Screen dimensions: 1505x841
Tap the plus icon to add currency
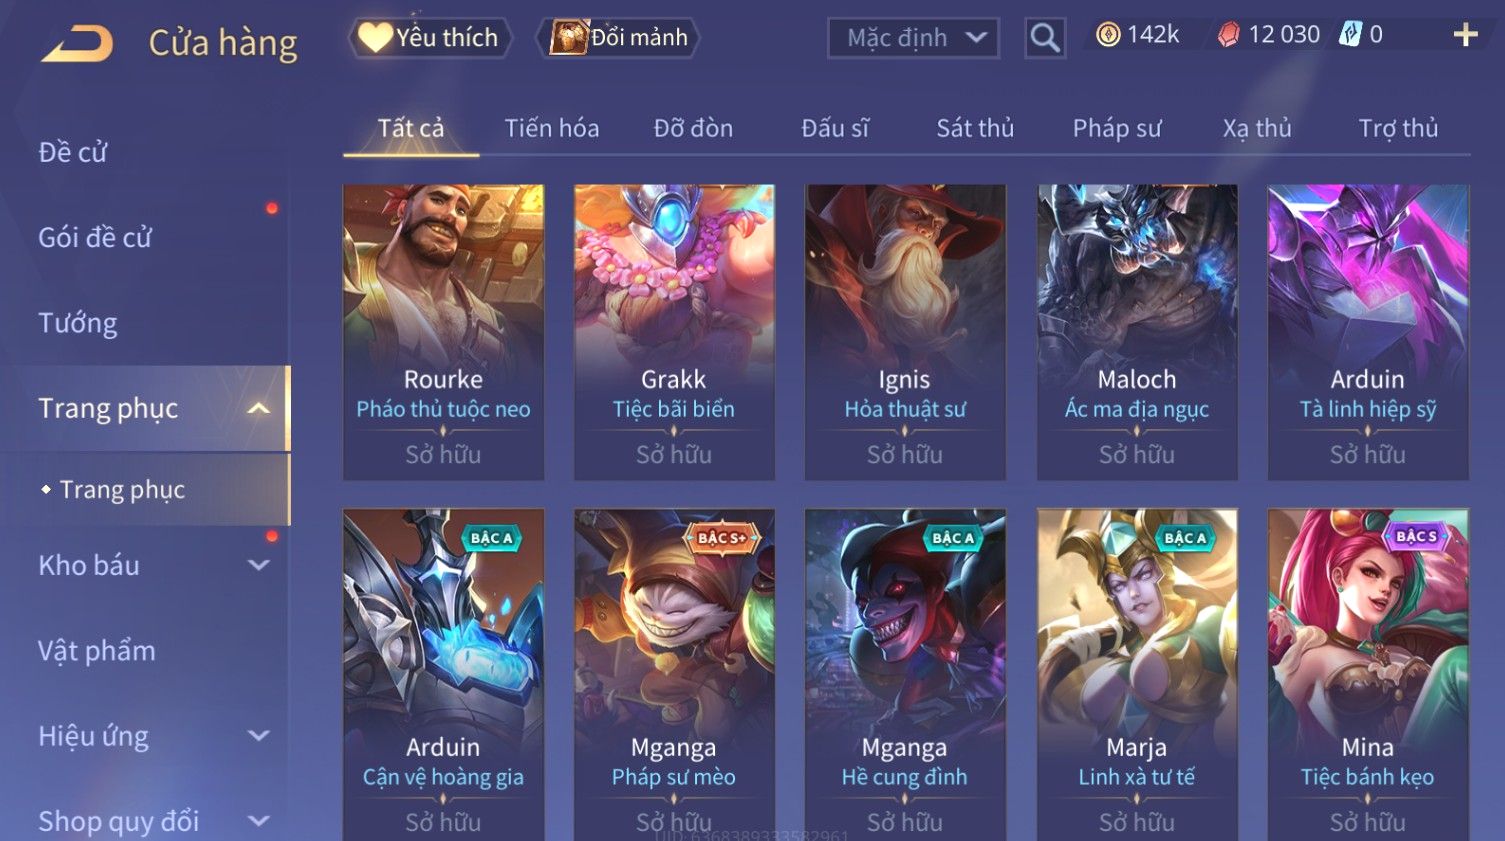1465,35
